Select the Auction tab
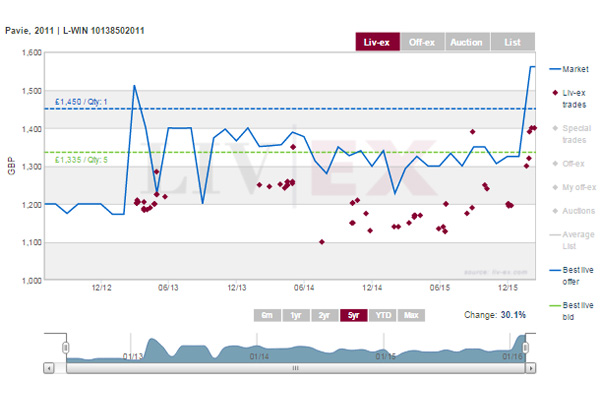 point(467,42)
